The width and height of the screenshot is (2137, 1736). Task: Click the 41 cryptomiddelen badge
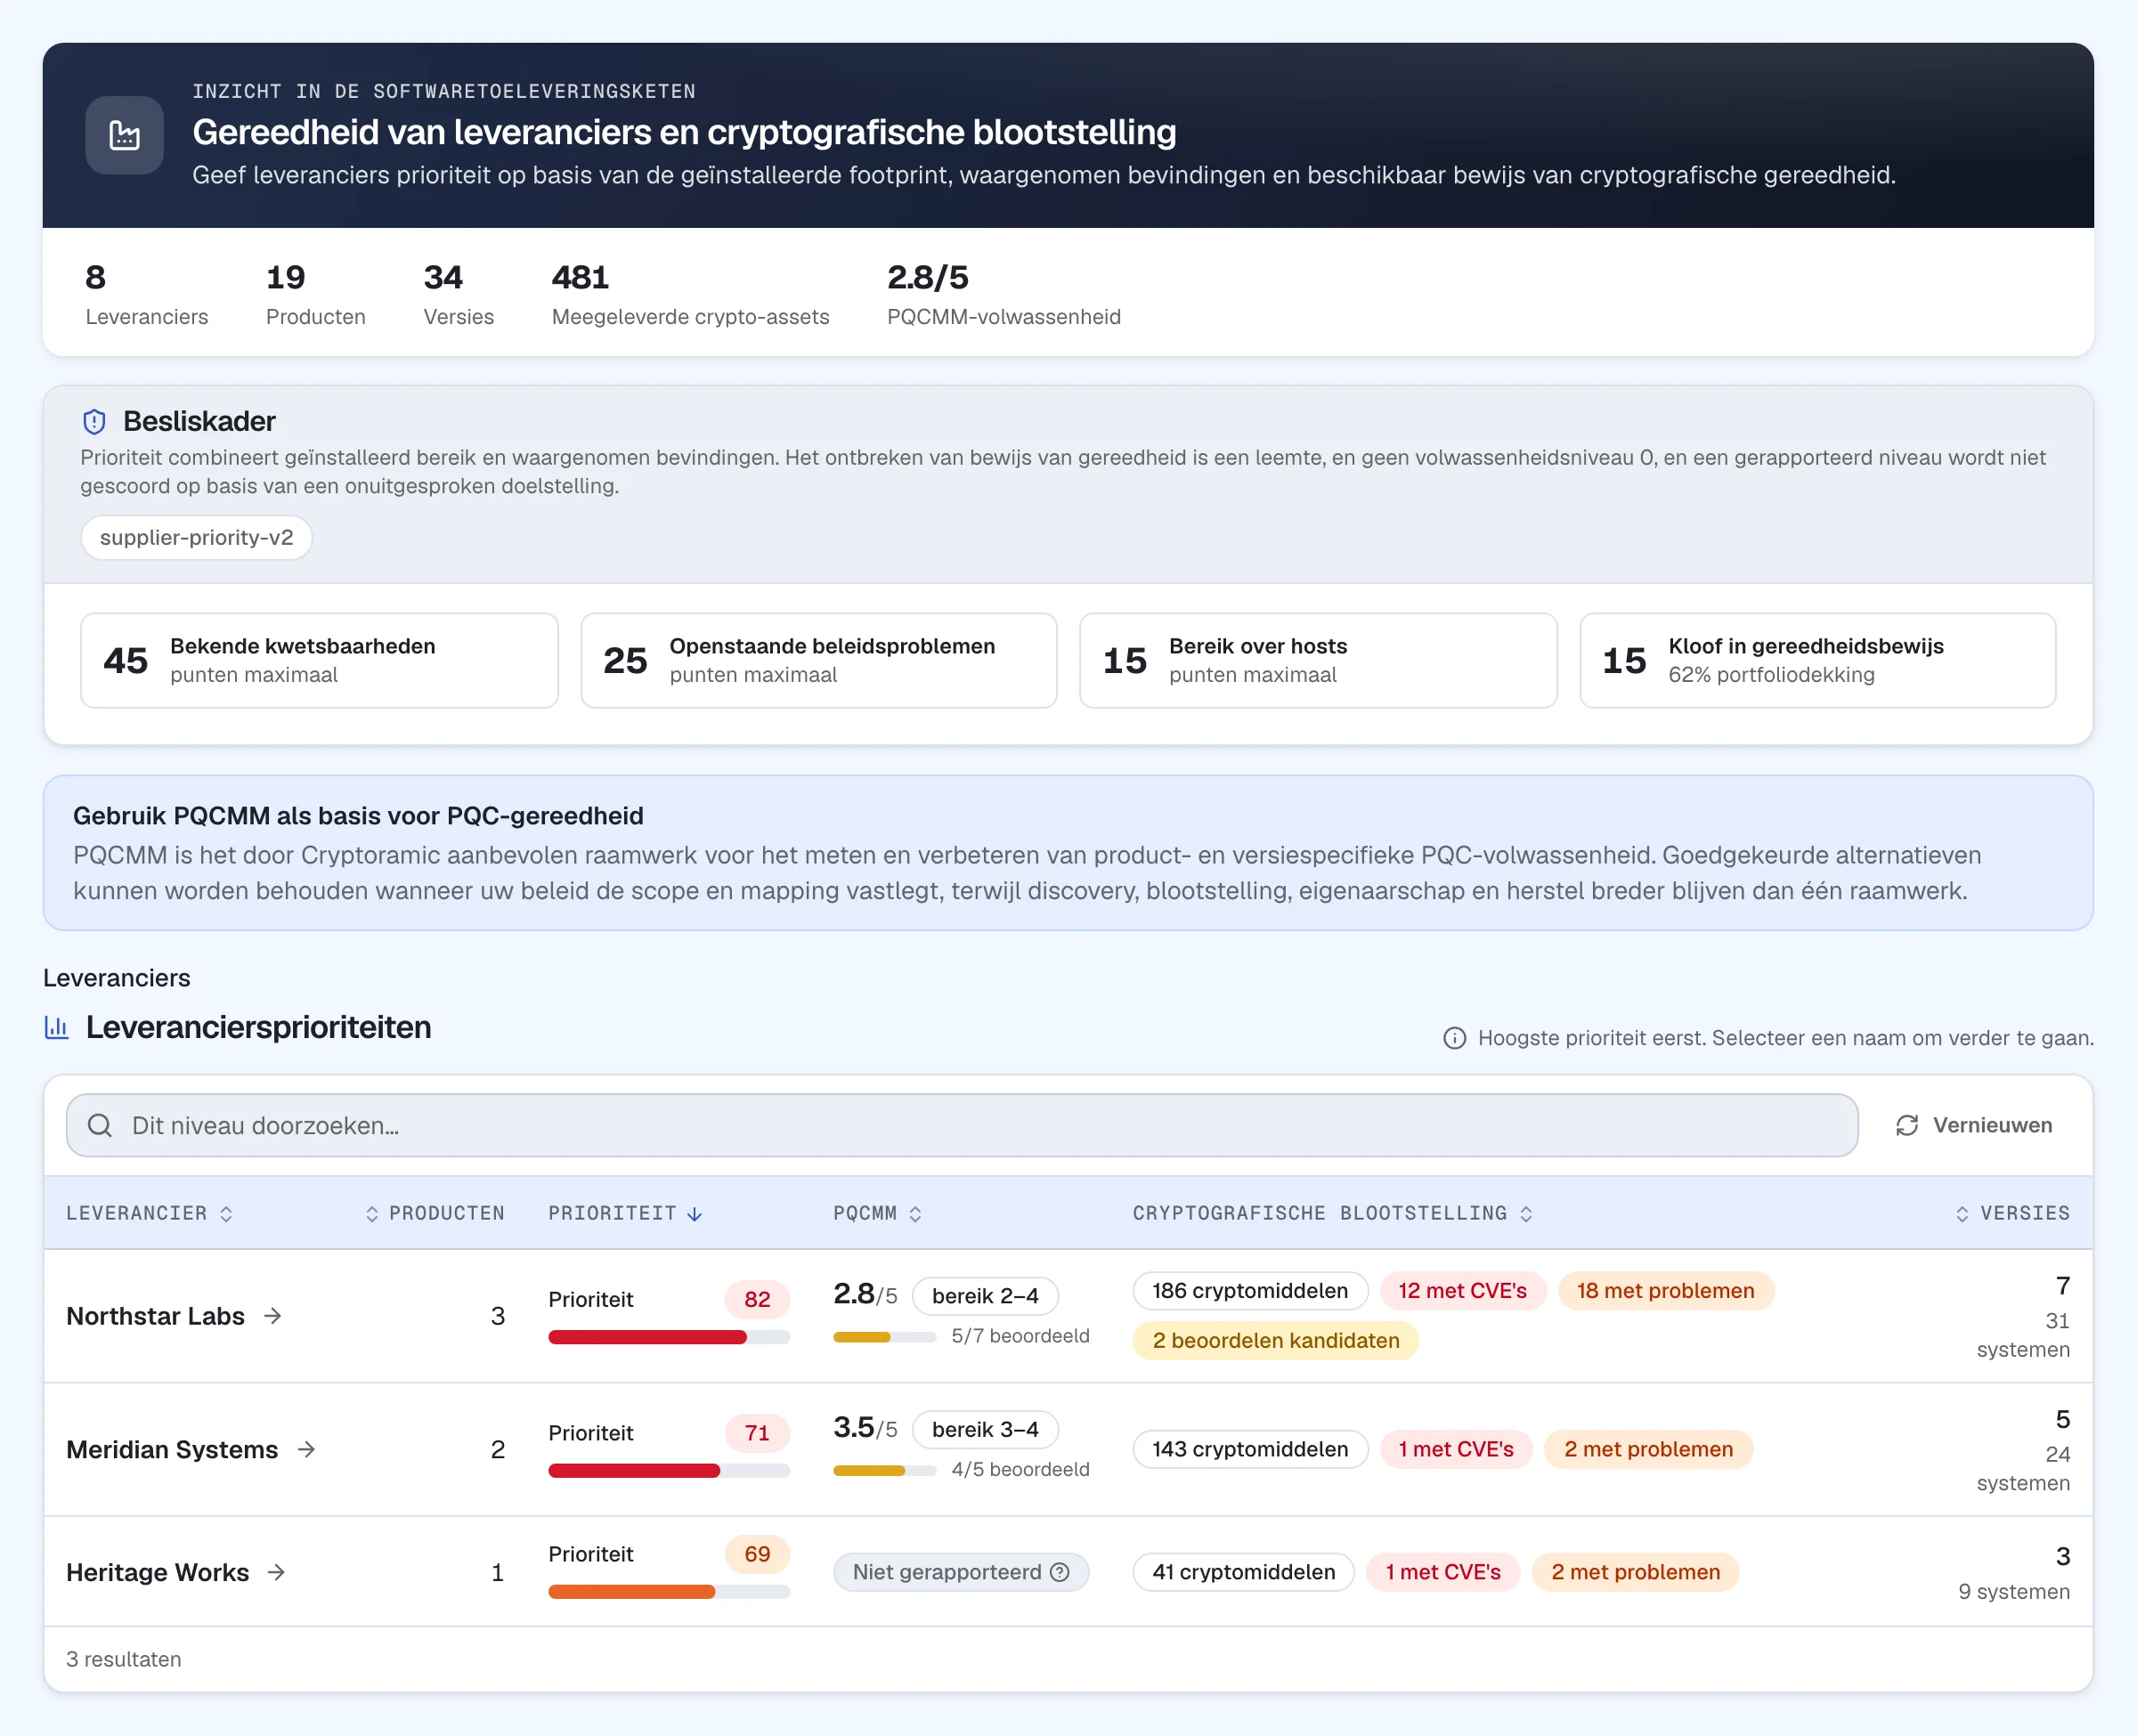click(1243, 1572)
